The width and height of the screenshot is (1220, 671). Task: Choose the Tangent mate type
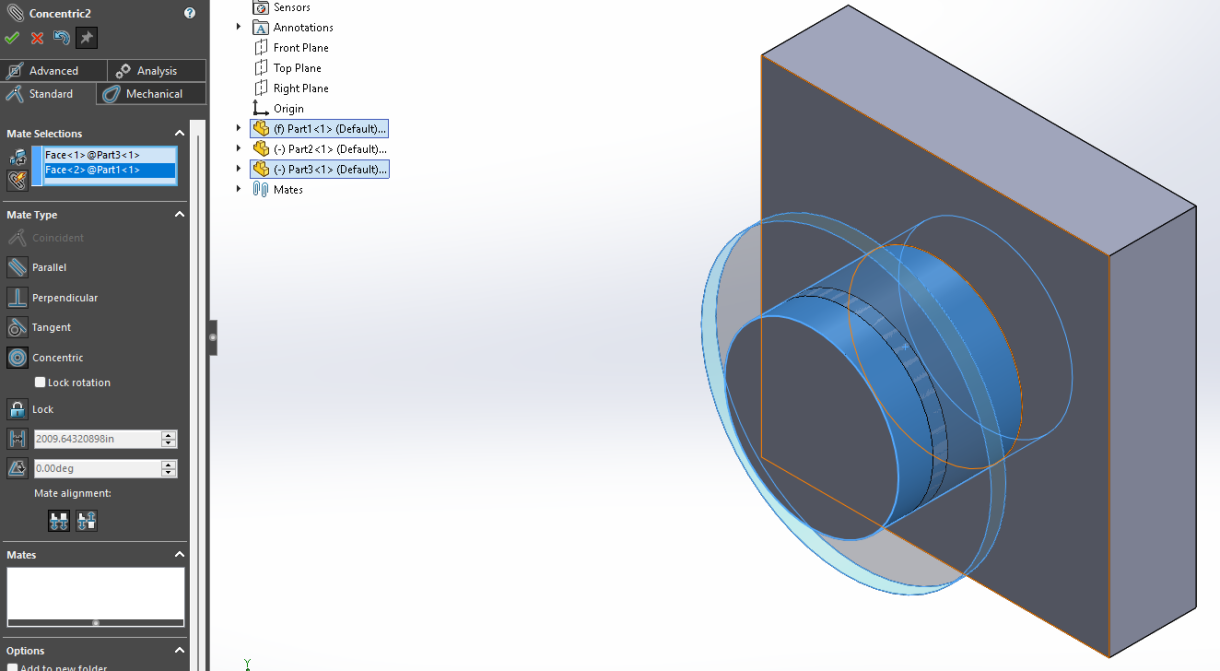(x=39, y=328)
